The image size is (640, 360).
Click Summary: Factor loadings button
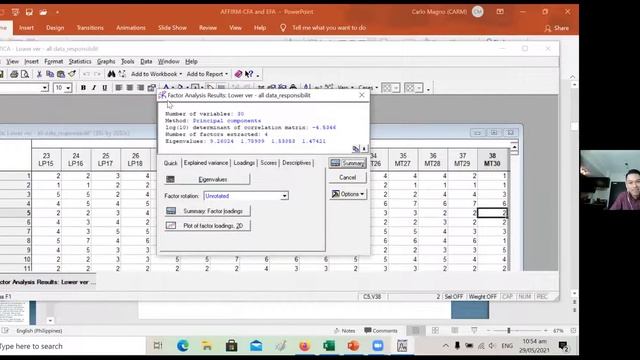(x=207, y=211)
